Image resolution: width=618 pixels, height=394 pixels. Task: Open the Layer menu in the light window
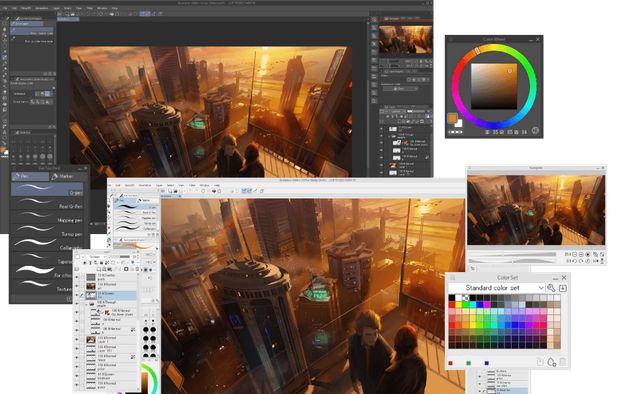[159, 185]
